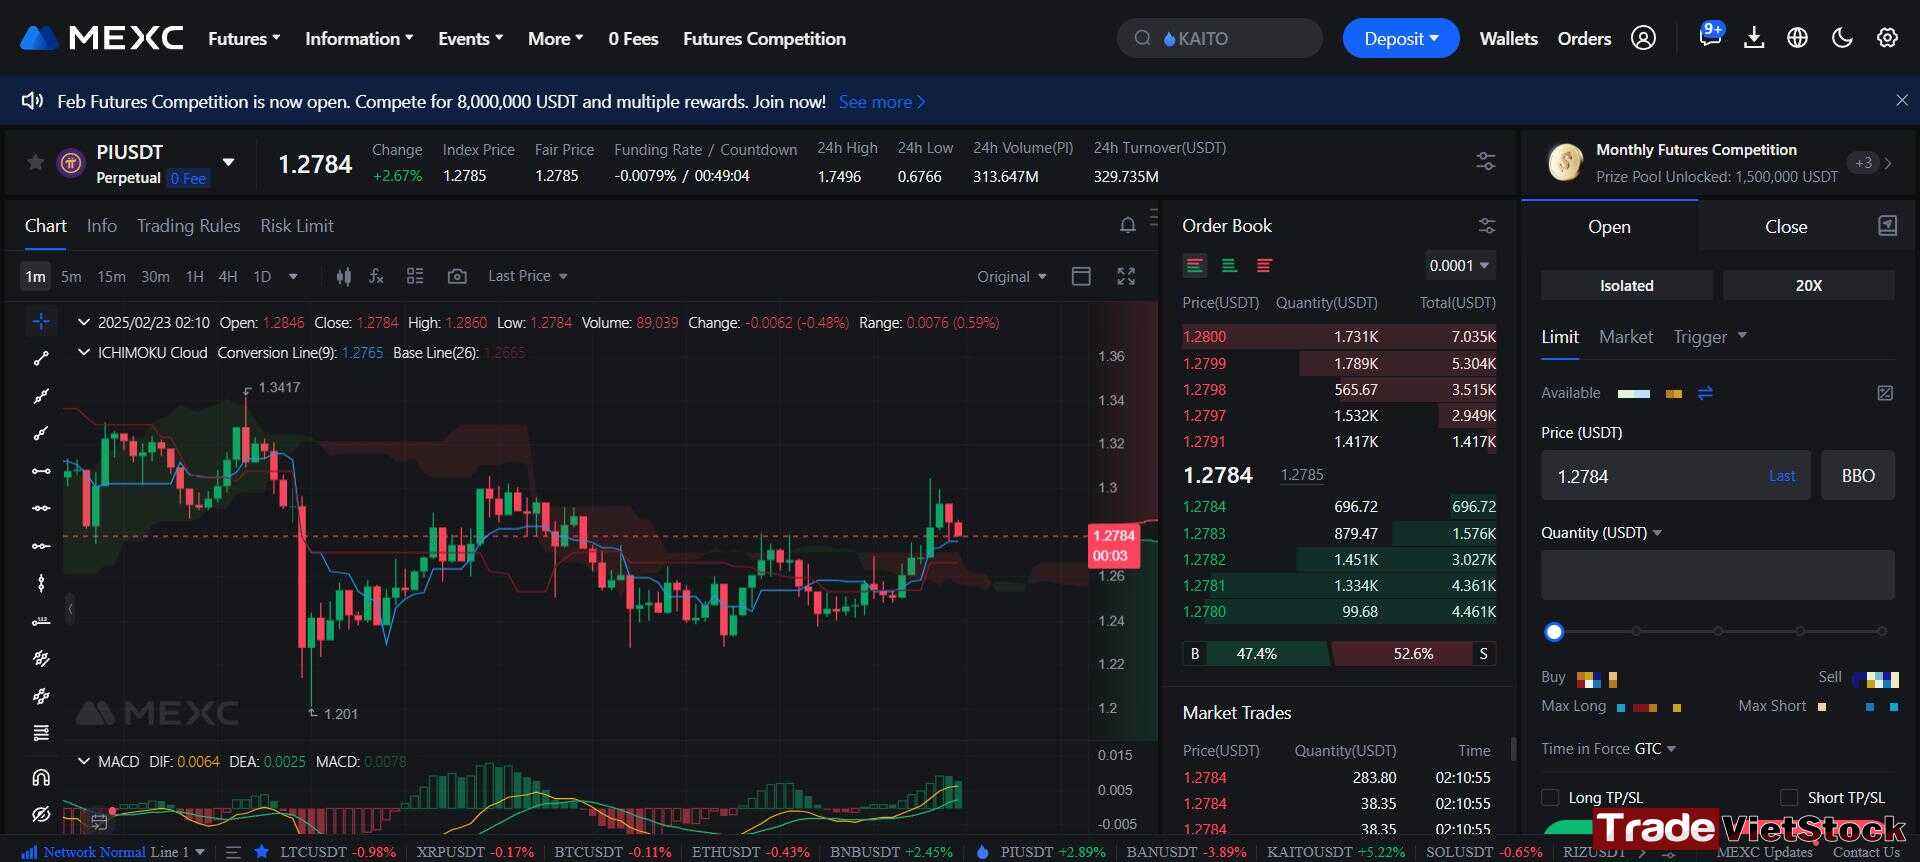Click the chart price alert bell icon
The height and width of the screenshot is (862, 1920).
(x=1127, y=225)
